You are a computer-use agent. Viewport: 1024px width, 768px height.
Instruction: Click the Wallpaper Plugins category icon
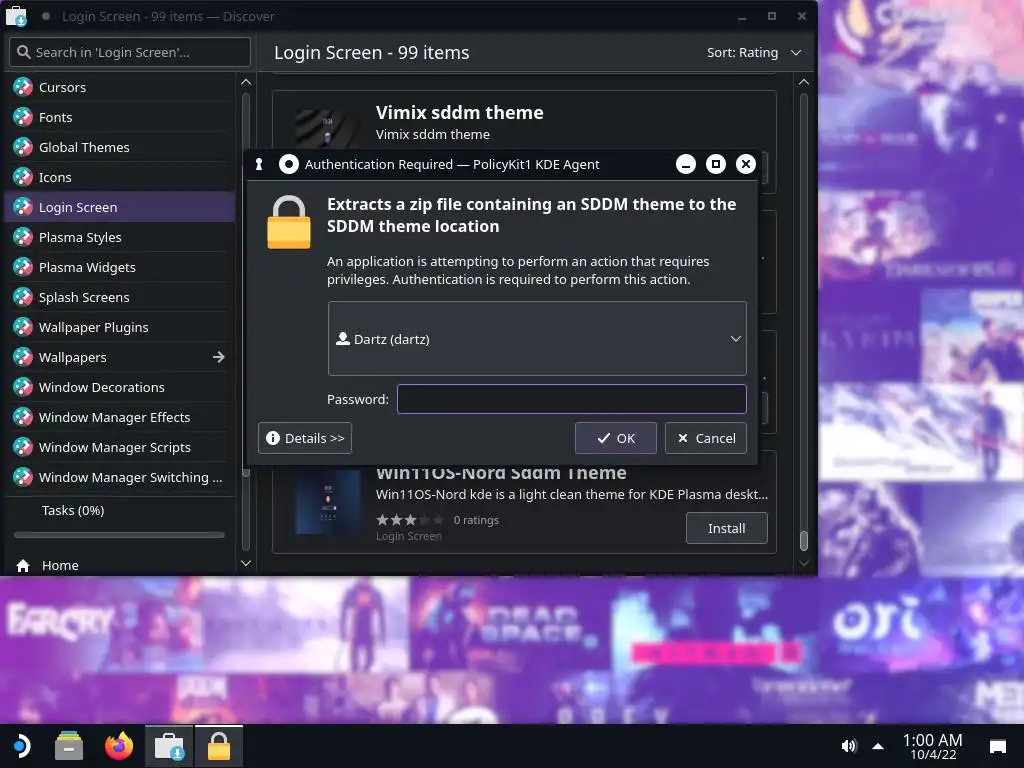pyautogui.click(x=23, y=327)
